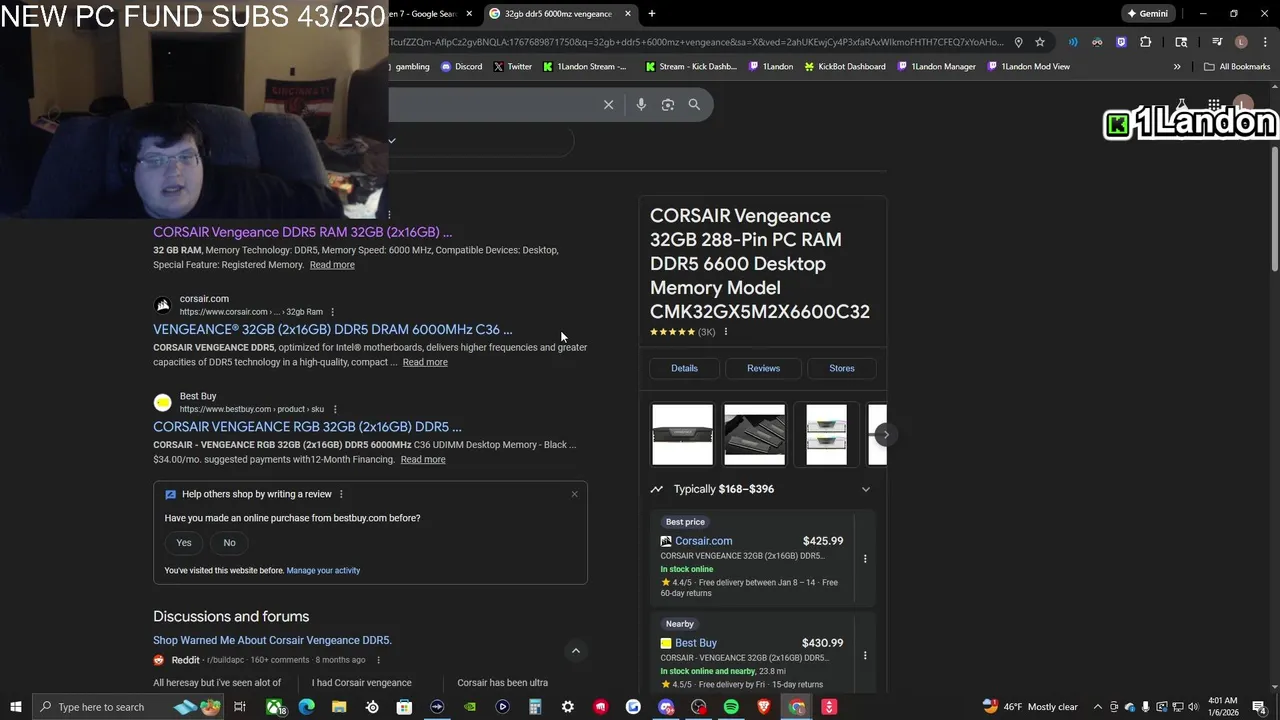1280x720 pixels.
Task: Open the Twitch extension icon in toolbar
Action: pos(1121,42)
